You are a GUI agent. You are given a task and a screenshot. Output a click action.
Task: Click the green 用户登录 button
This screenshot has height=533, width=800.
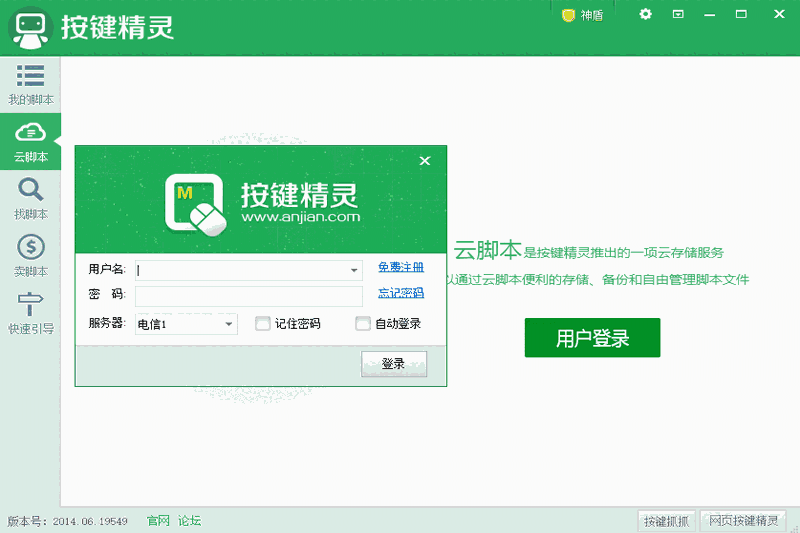click(x=592, y=338)
